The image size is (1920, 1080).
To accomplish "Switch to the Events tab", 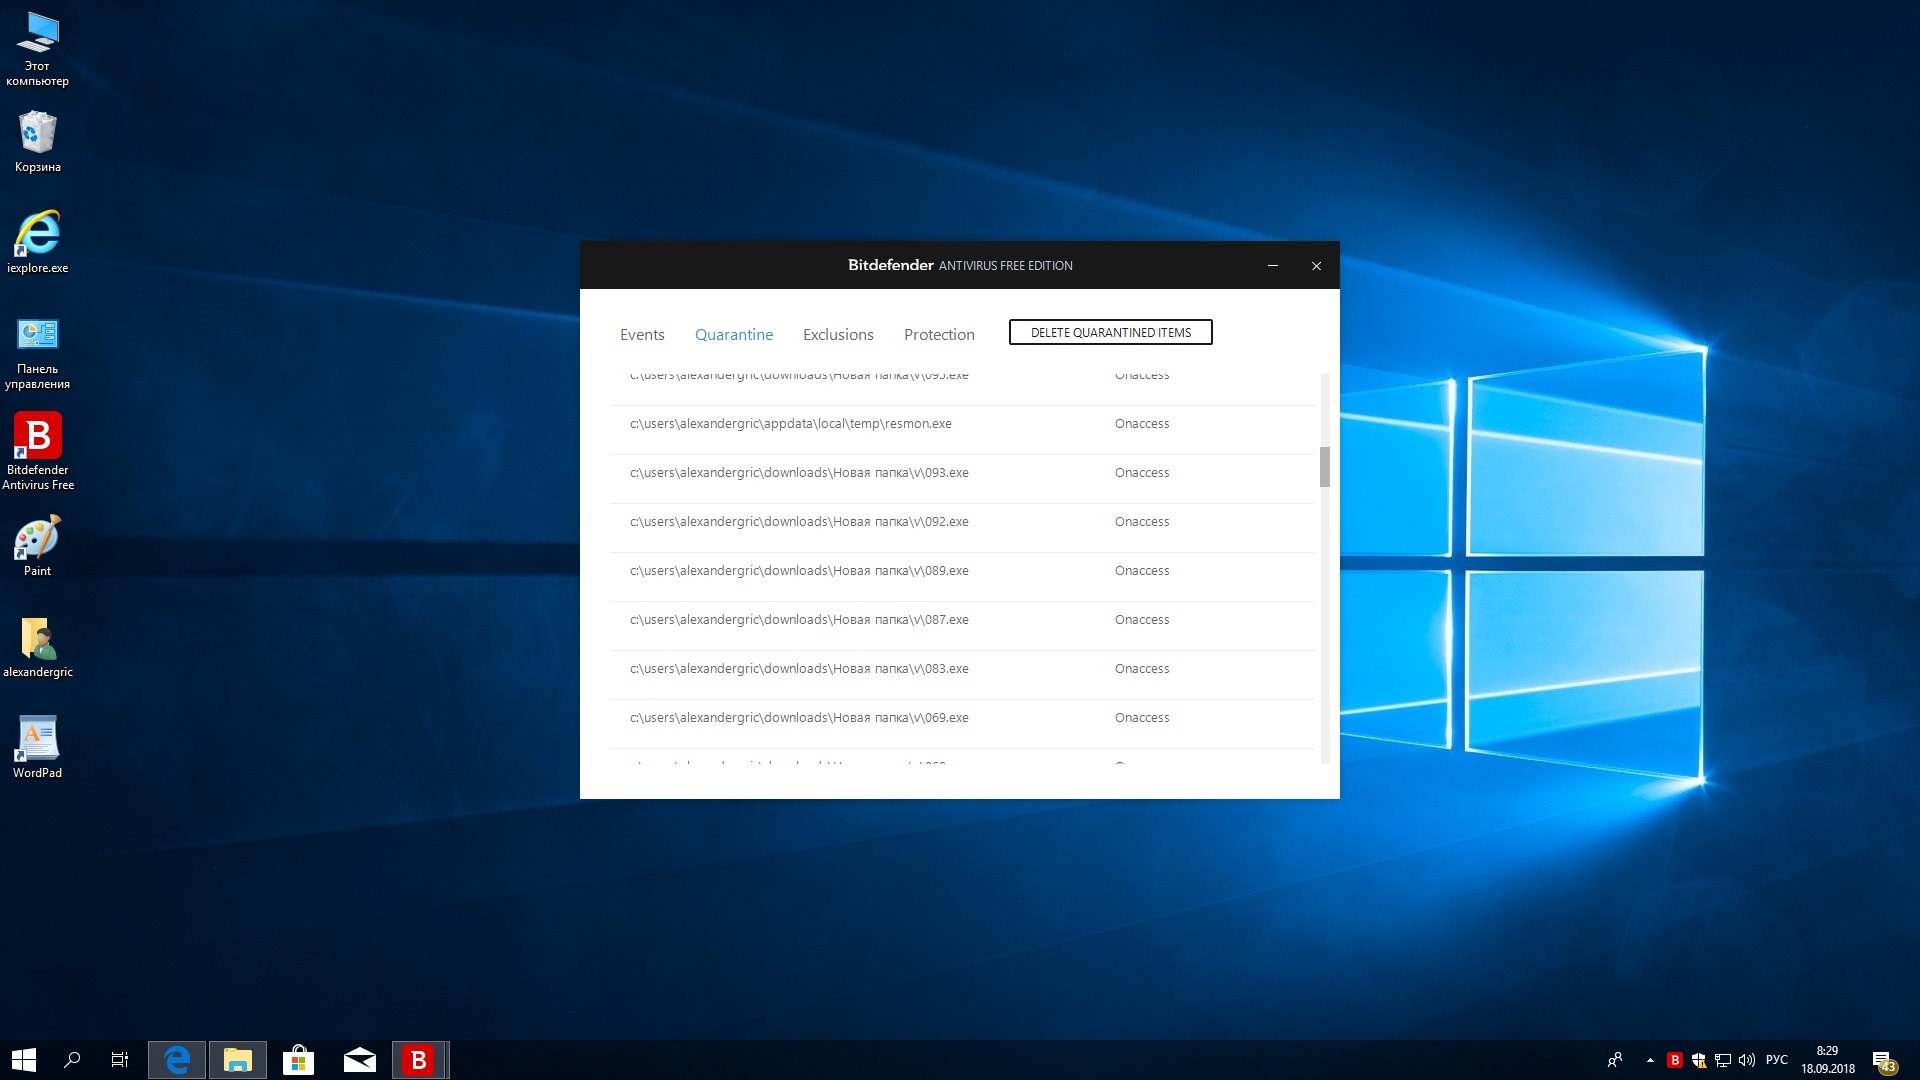I will pyautogui.click(x=642, y=335).
